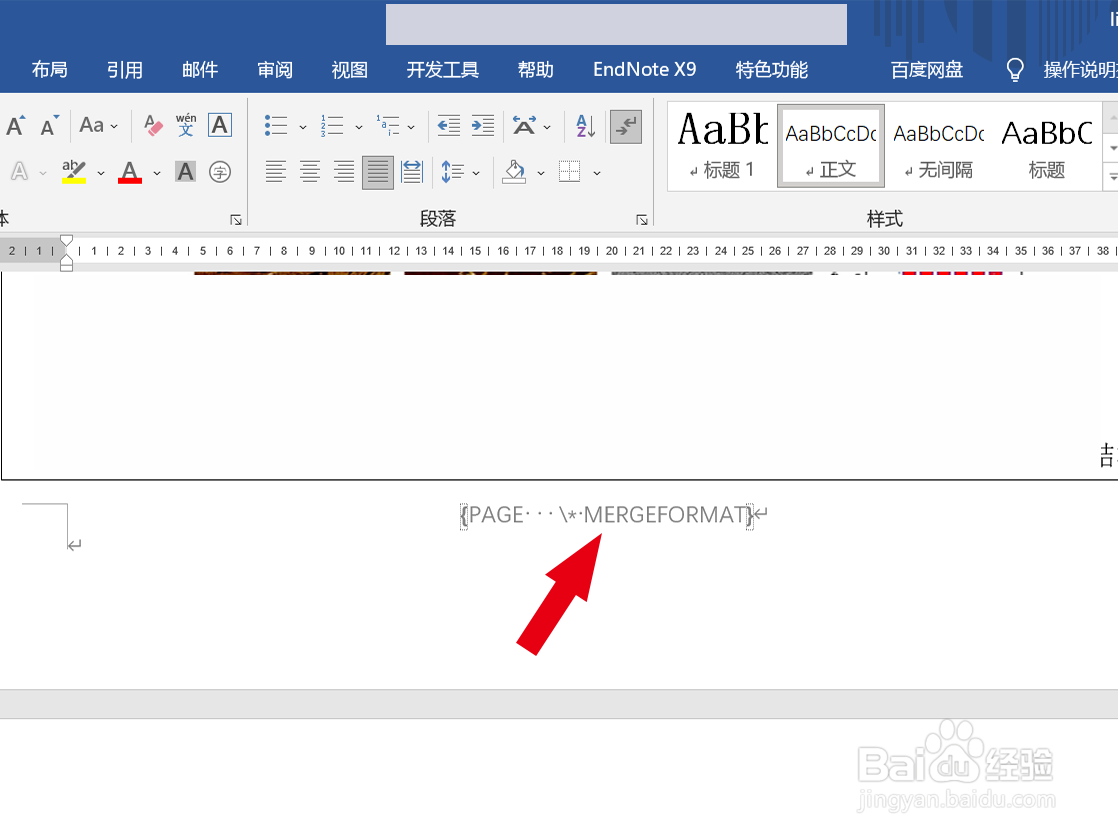The height and width of the screenshot is (838, 1118).
Task: Clear all formatting with eraser icon
Action: tap(153, 126)
